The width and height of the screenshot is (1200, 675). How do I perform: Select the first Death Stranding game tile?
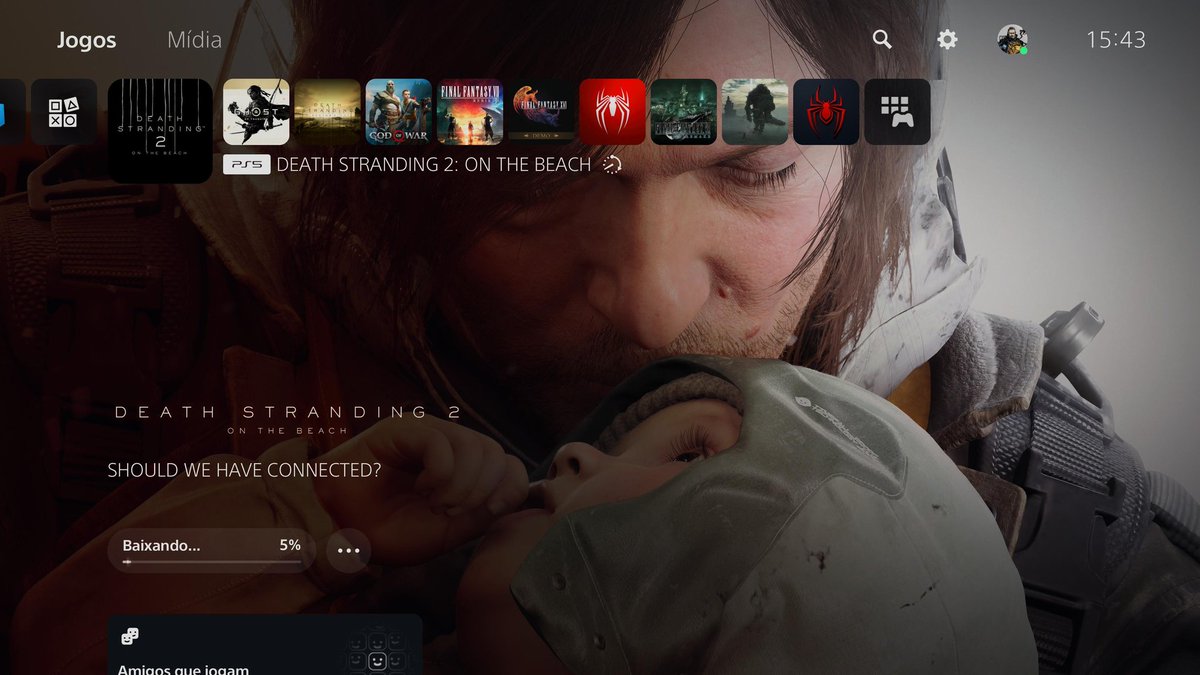327,112
